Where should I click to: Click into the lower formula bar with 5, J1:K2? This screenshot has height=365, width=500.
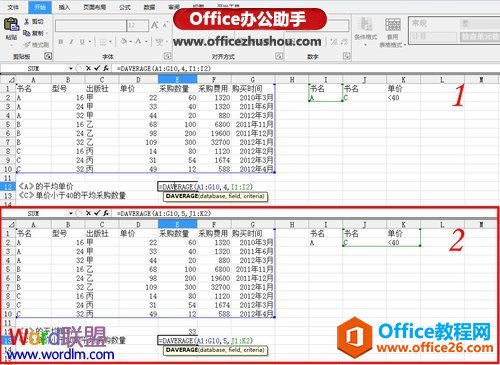(x=306, y=213)
